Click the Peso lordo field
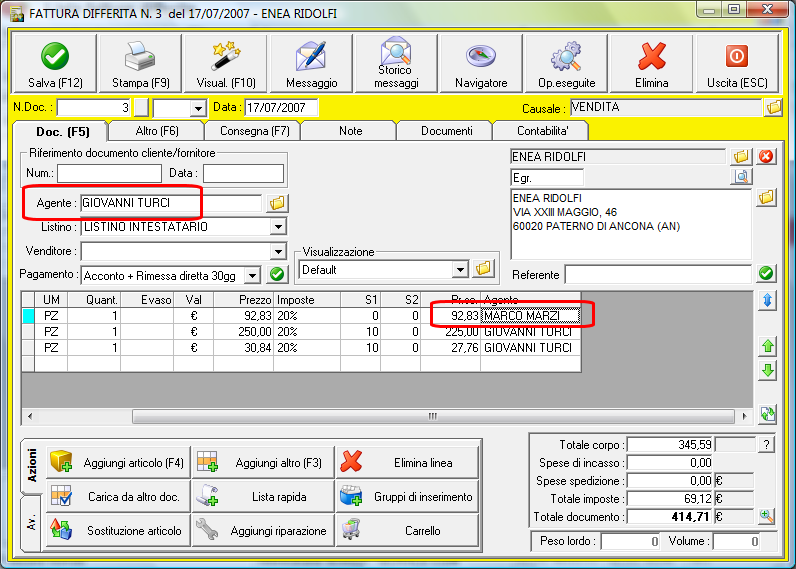Screen dimensions: 796x569 pyautogui.click(x=630, y=541)
